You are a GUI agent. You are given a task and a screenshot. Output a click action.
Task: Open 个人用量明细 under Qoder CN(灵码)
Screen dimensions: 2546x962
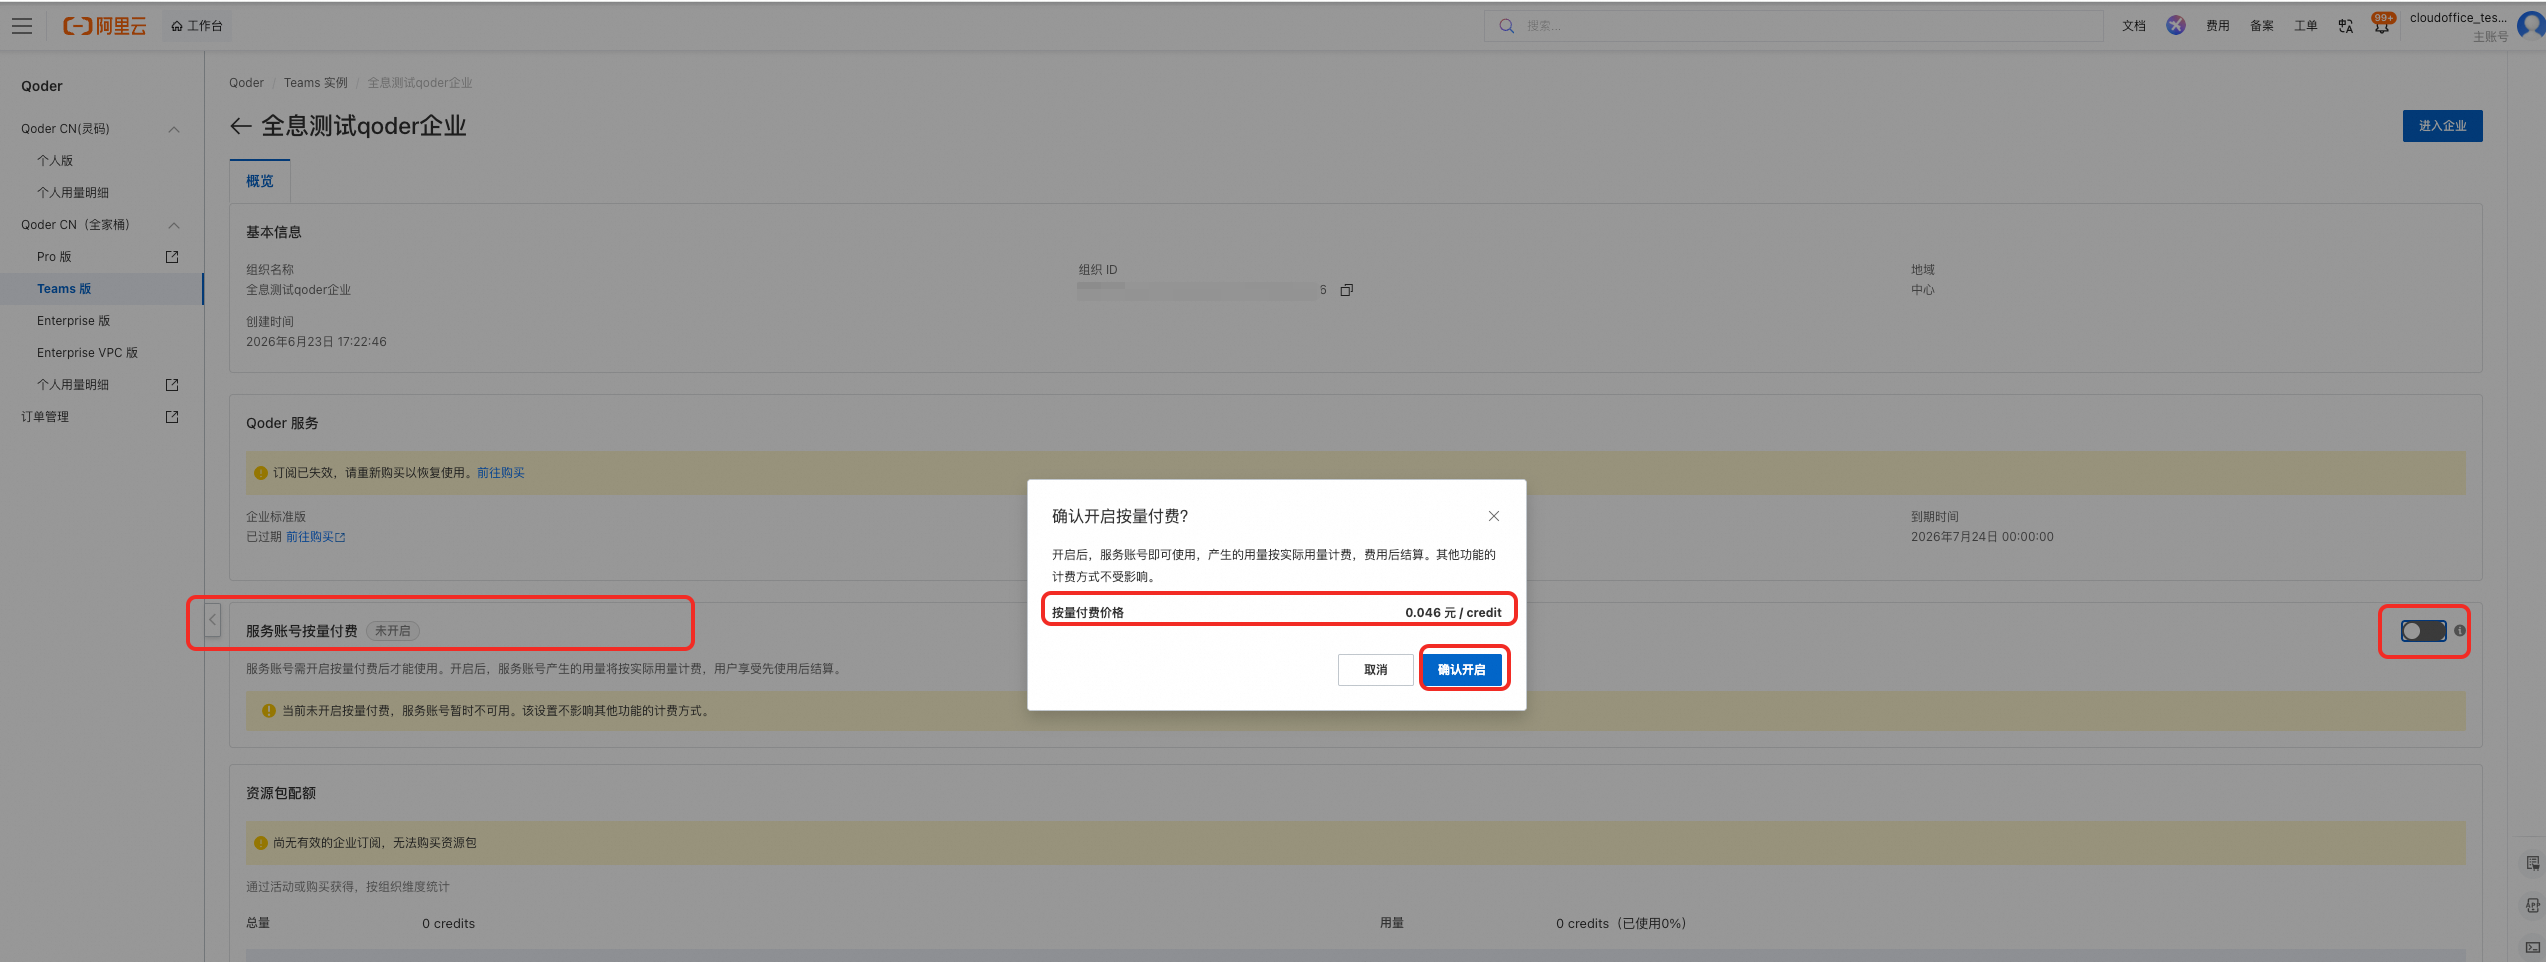(x=73, y=193)
